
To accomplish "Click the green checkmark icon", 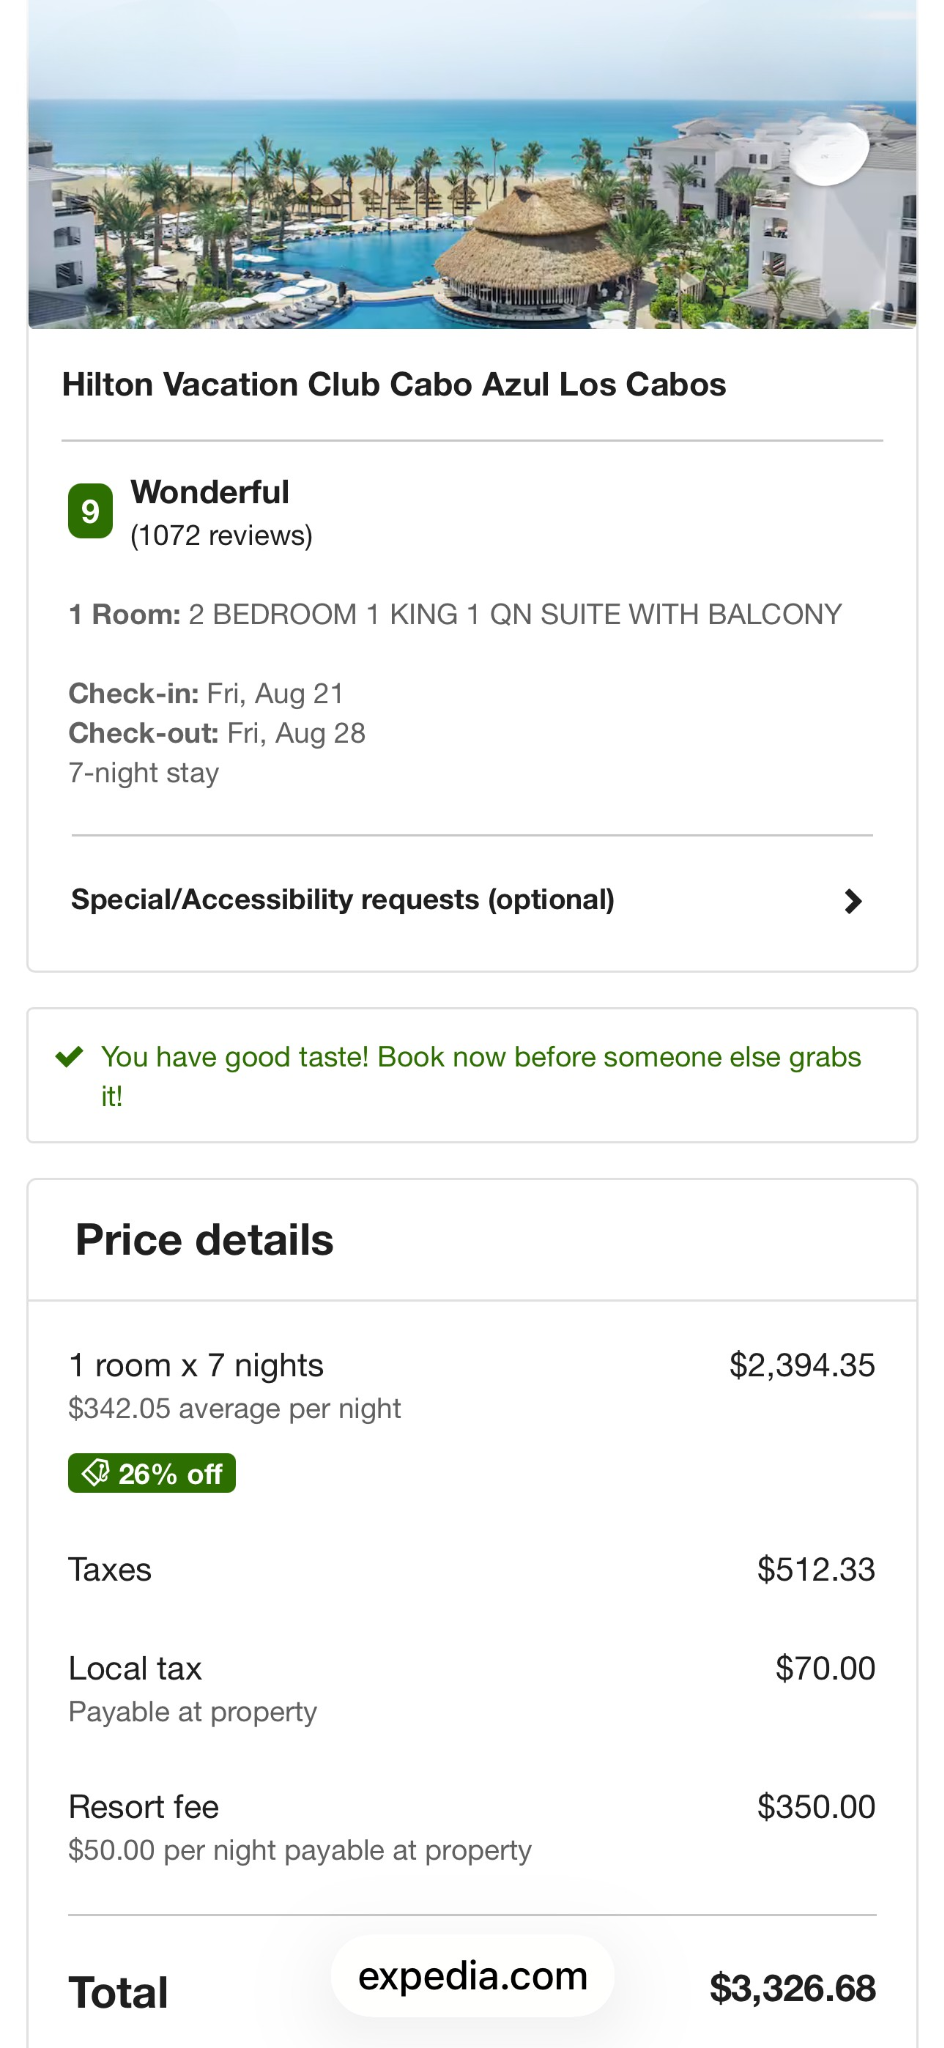I will (69, 1057).
